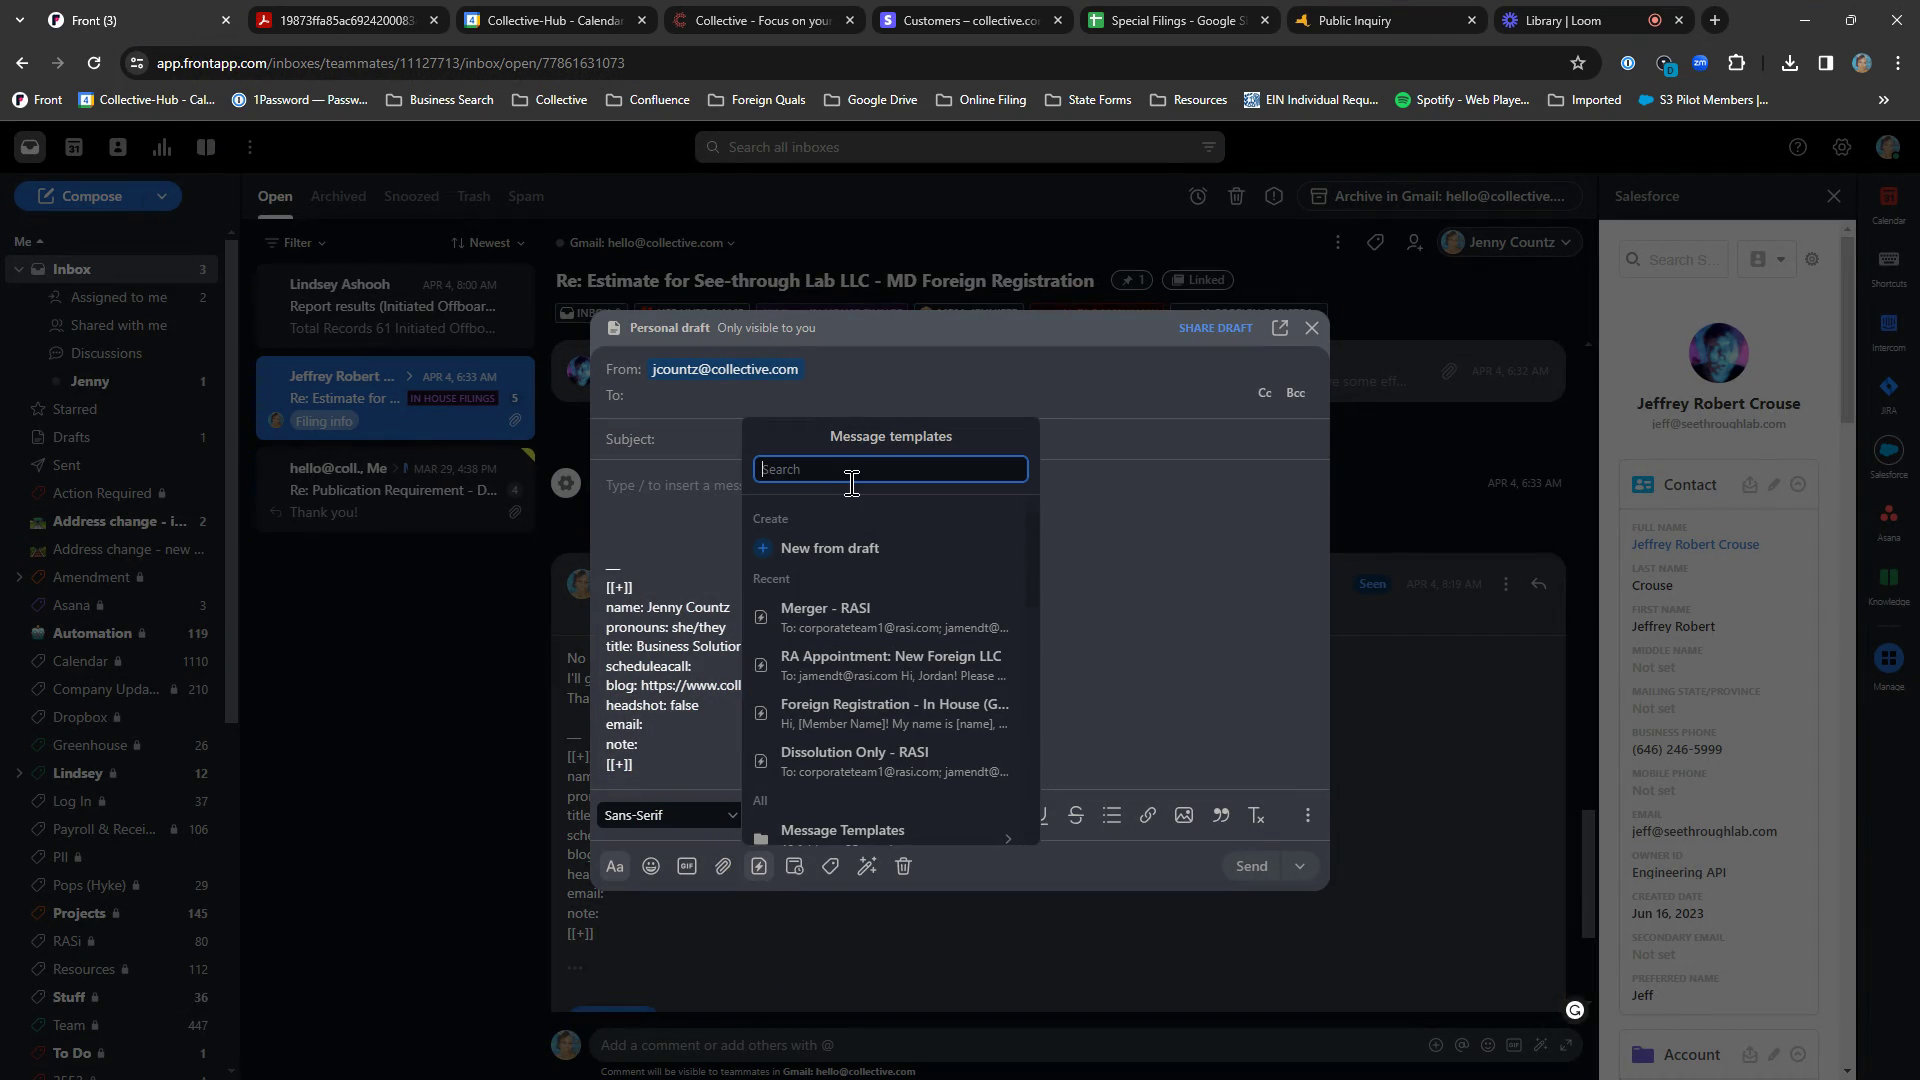Insert a GIF using the GIF icon

[687, 867]
